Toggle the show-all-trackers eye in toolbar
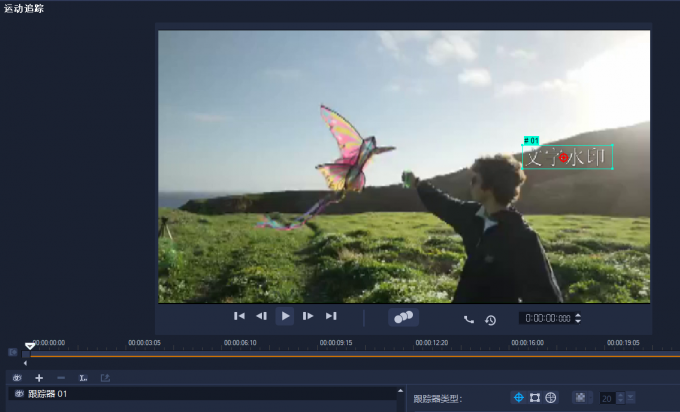This screenshot has width=680, height=412. point(17,378)
